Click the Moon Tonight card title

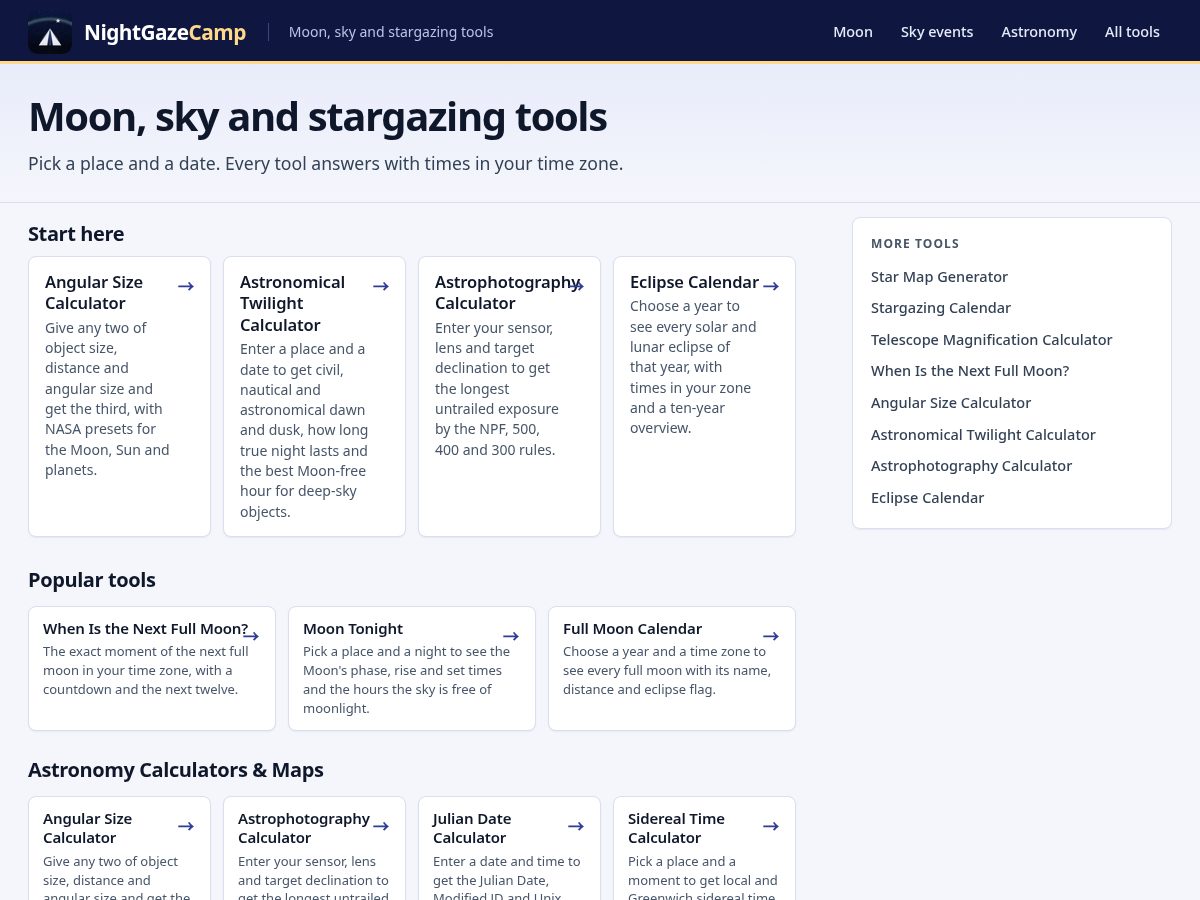point(353,629)
